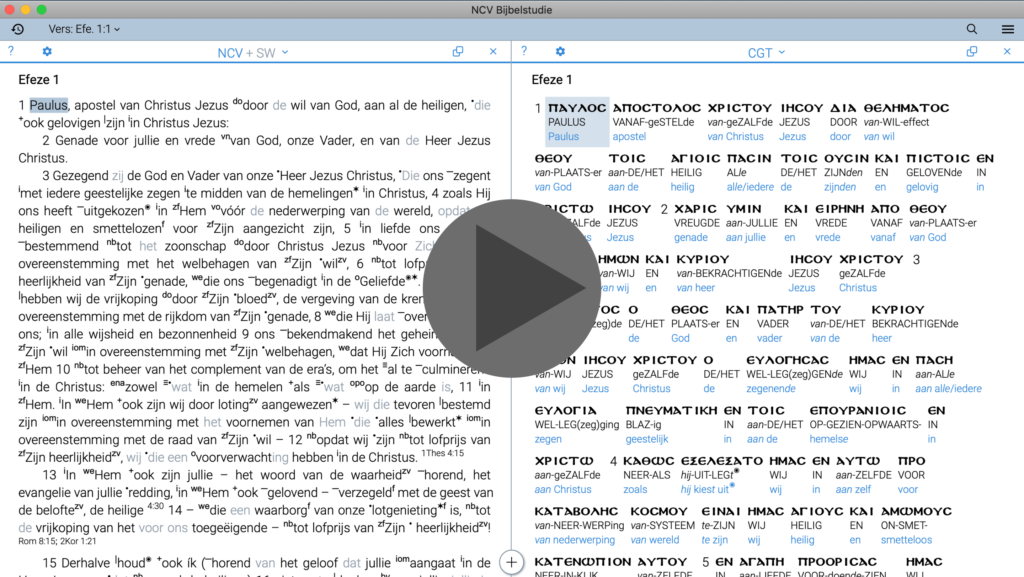Click the Greek word ΠΙΣΤΟΙΣ
The height and width of the screenshot is (577, 1024).
coord(938,158)
